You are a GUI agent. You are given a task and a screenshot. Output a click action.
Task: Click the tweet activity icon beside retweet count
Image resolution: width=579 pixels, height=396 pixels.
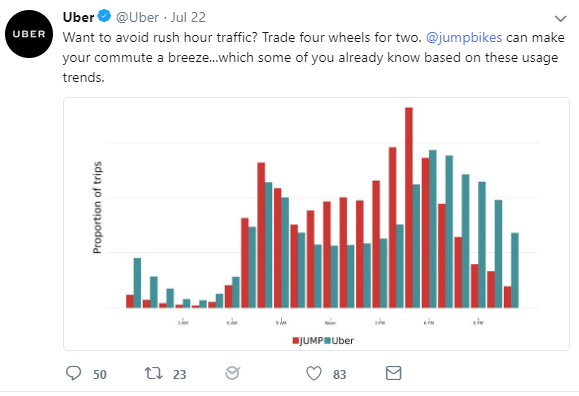coord(233,373)
